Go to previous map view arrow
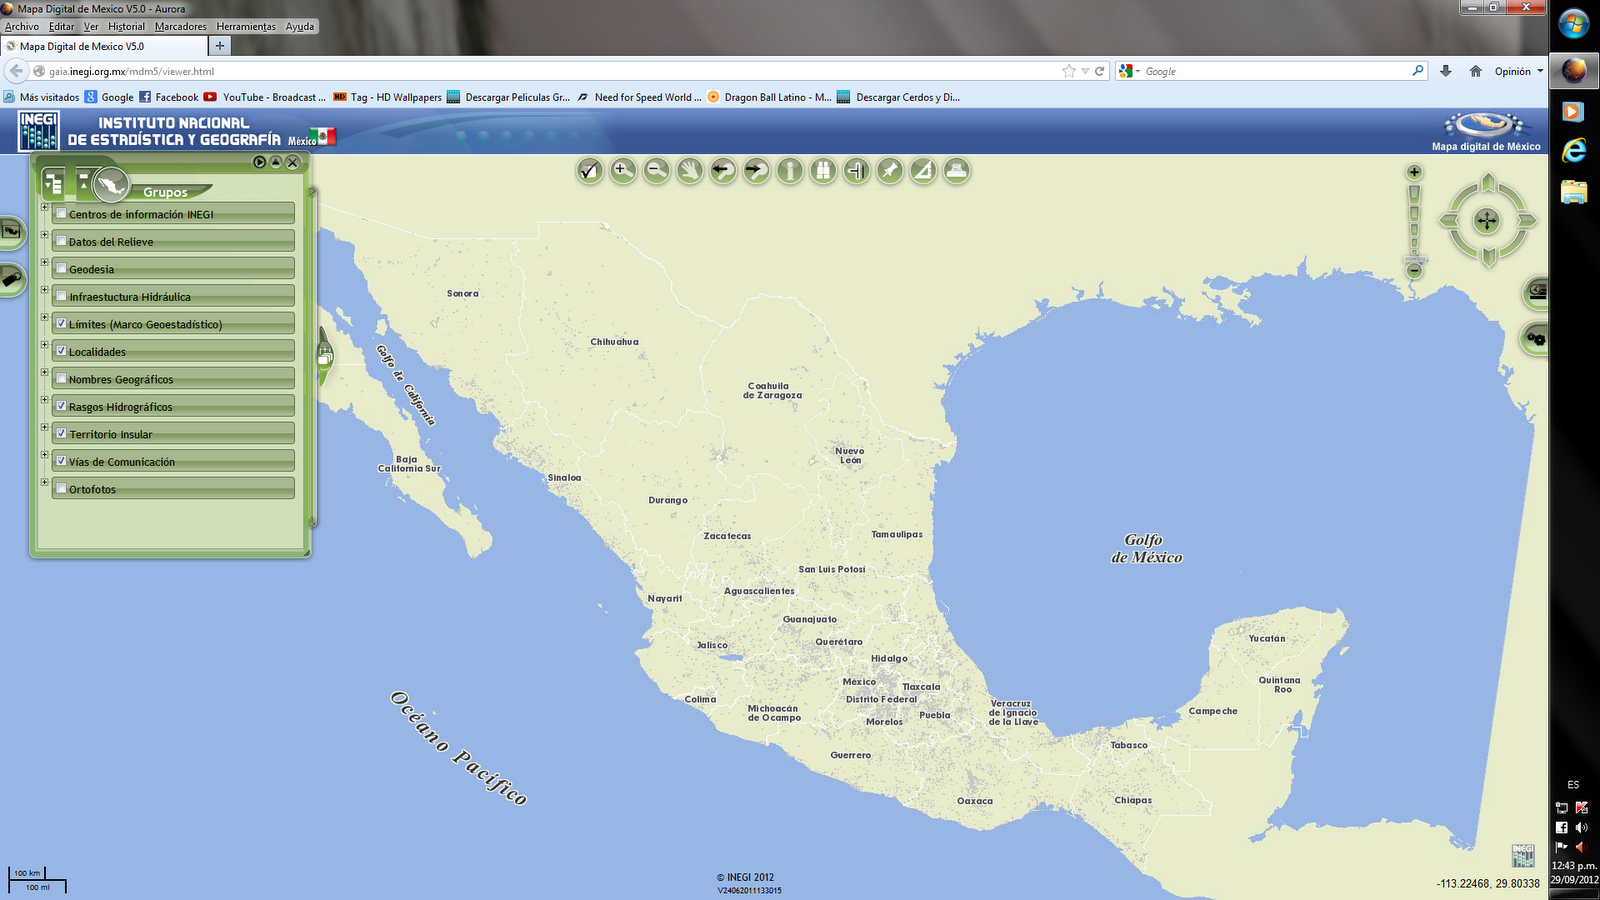1600x900 pixels. tap(723, 171)
